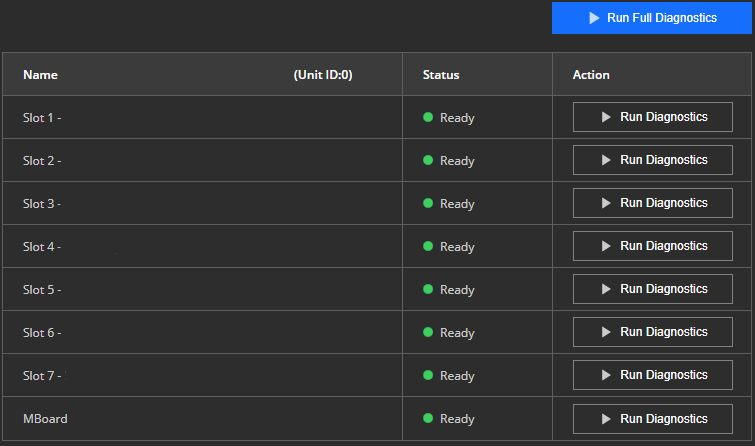Click the play triangle in Slot 6's button

(606, 332)
